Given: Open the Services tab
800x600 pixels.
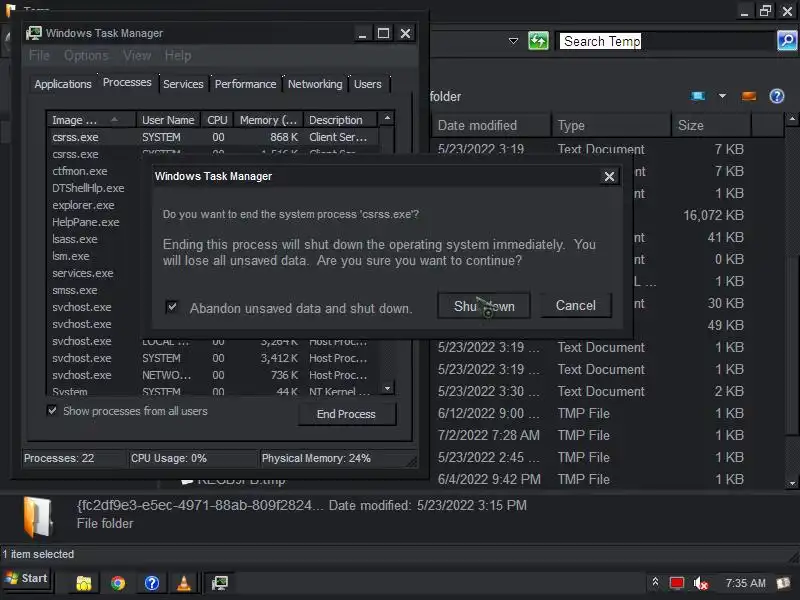Looking at the screenshot, I should pos(183,84).
